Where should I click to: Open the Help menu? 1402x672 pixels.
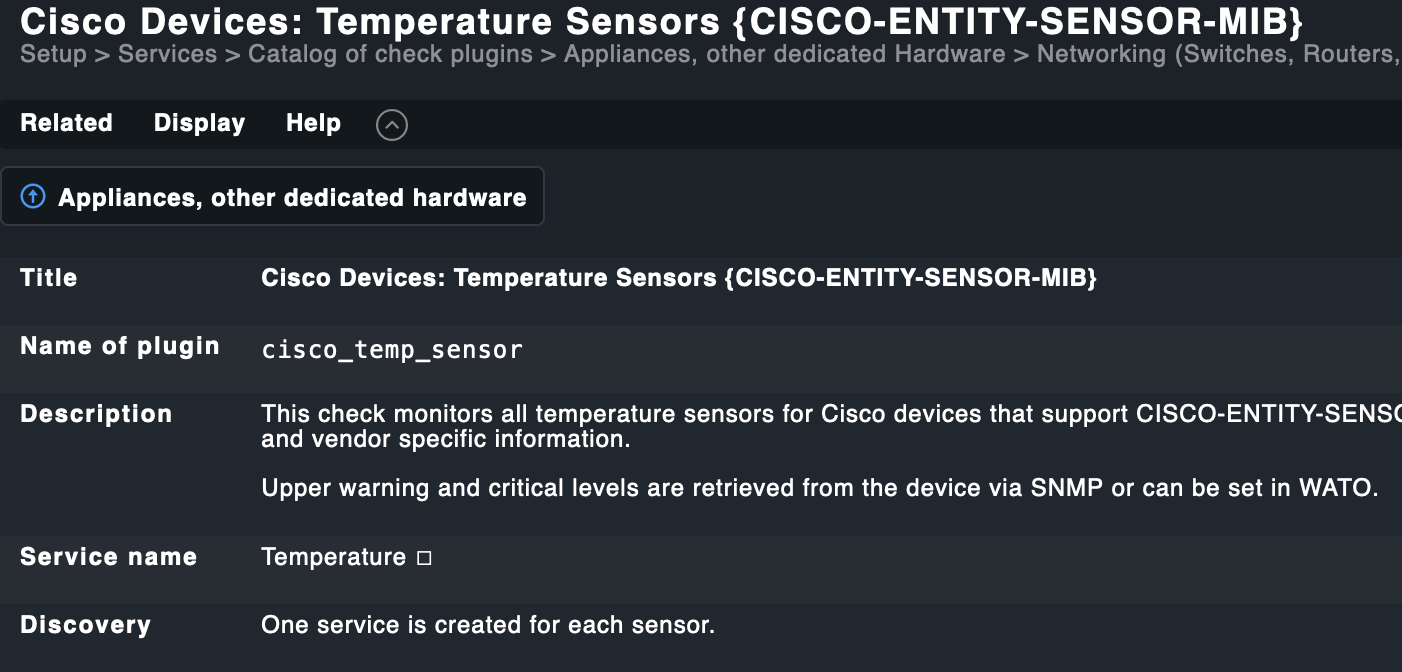click(x=312, y=123)
